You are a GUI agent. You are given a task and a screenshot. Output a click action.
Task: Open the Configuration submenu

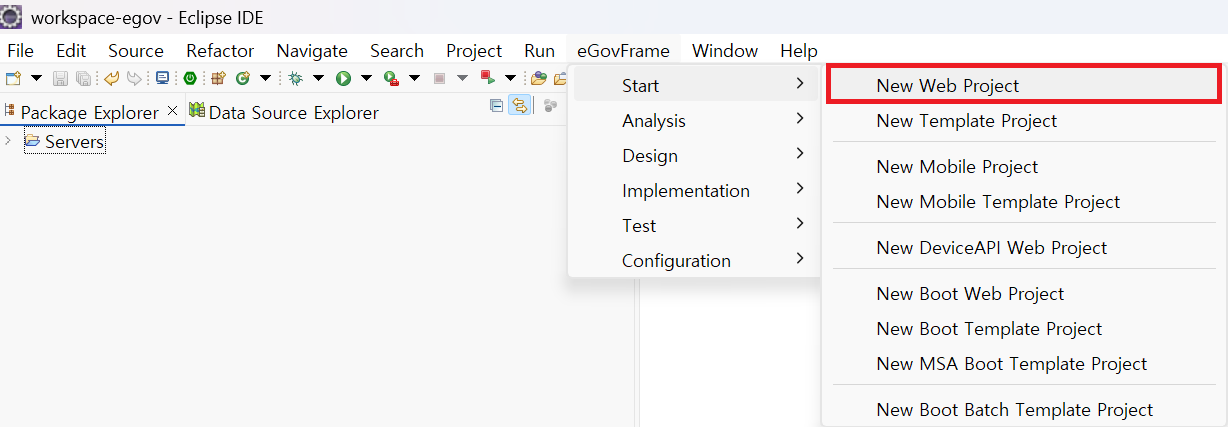coord(676,261)
